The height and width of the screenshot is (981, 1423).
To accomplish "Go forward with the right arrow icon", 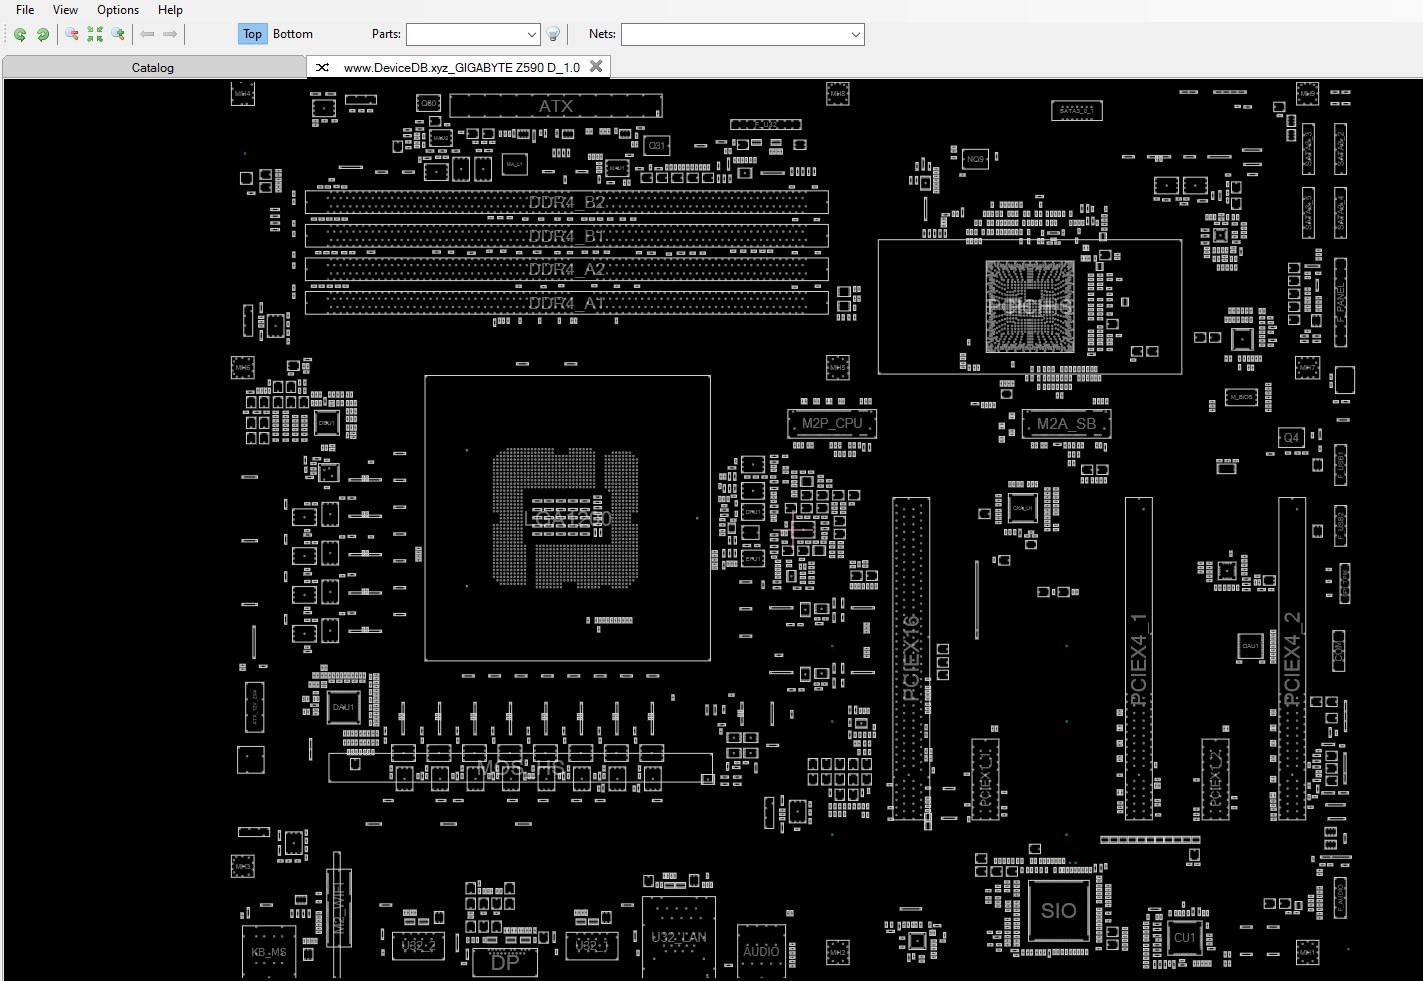I will click(170, 34).
